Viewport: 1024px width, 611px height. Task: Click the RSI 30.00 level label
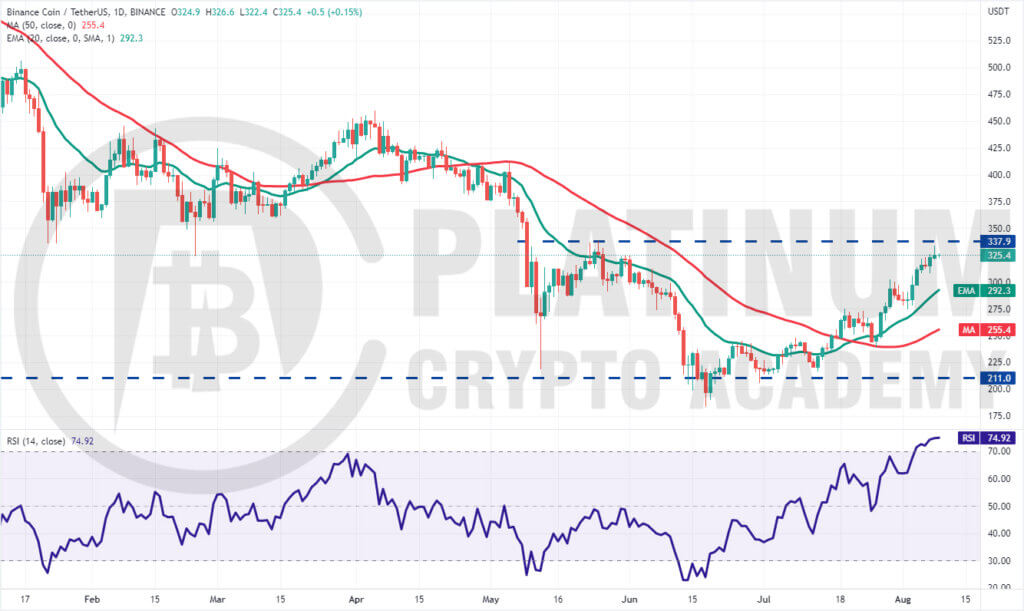click(999, 561)
